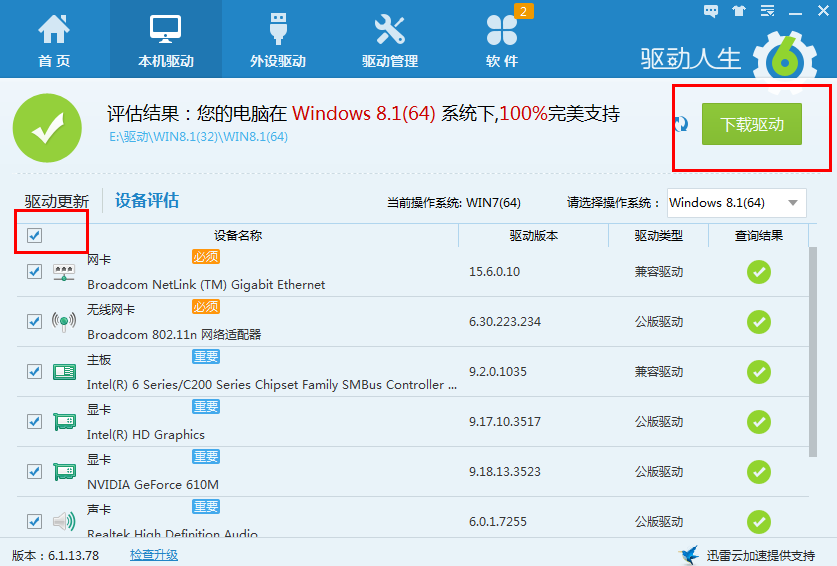Click the 驱动版本 column header
Image resolution: width=837 pixels, height=566 pixels.
[x=533, y=235]
